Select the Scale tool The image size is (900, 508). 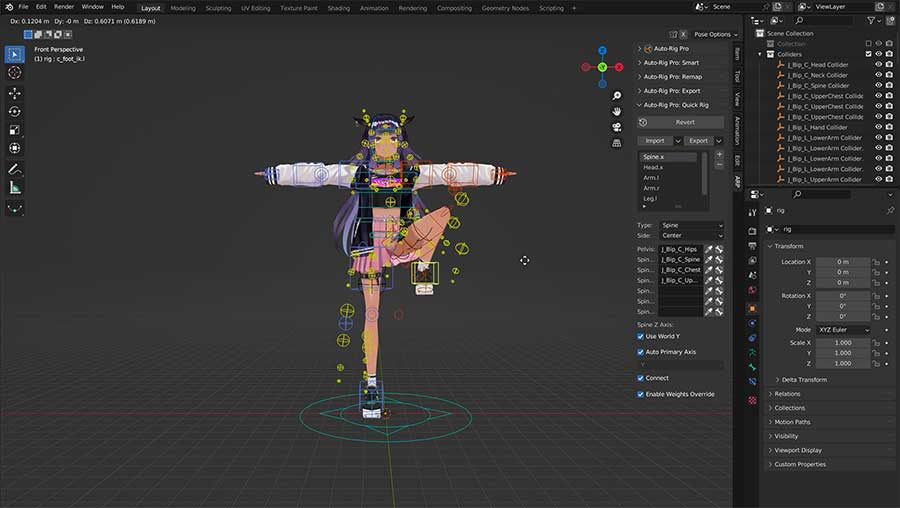point(15,130)
